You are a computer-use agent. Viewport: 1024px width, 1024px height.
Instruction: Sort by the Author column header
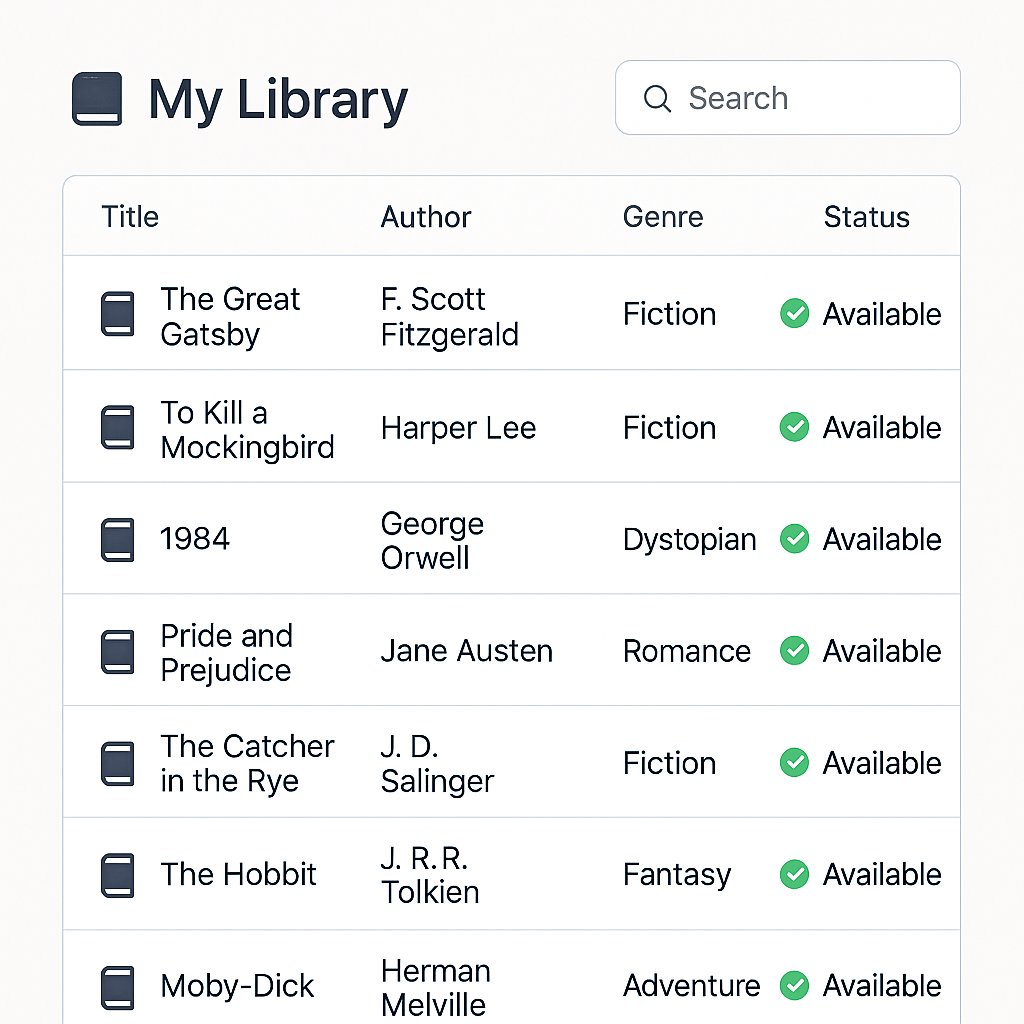[x=426, y=217]
